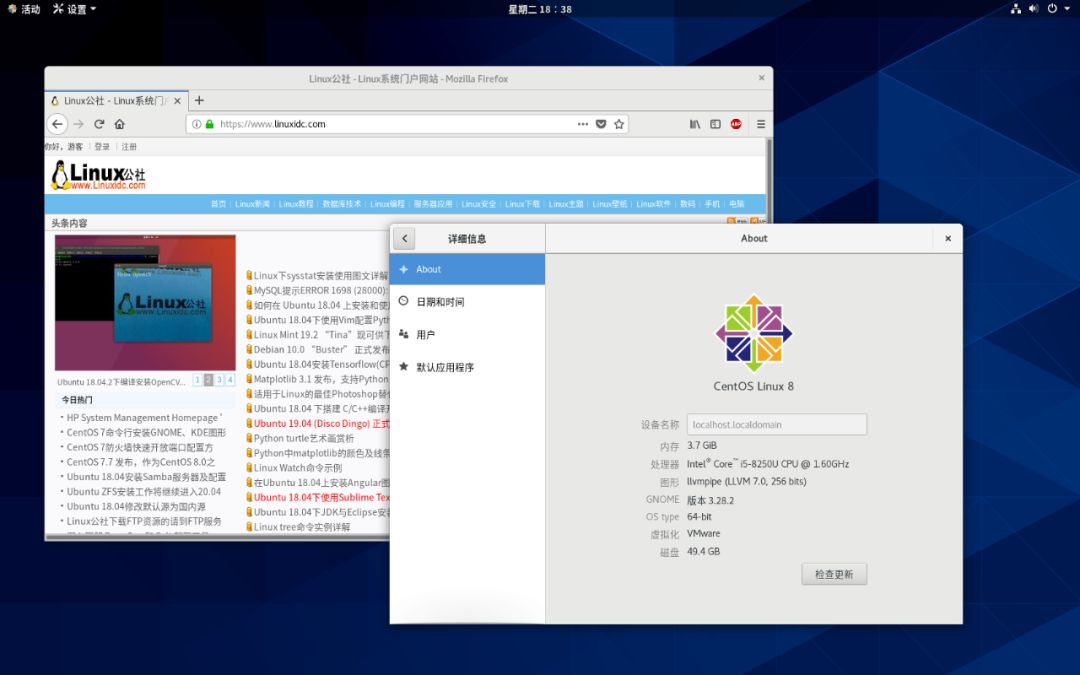1080x675 pixels.
Task: Click the featured slideshow image
Action: (145, 303)
